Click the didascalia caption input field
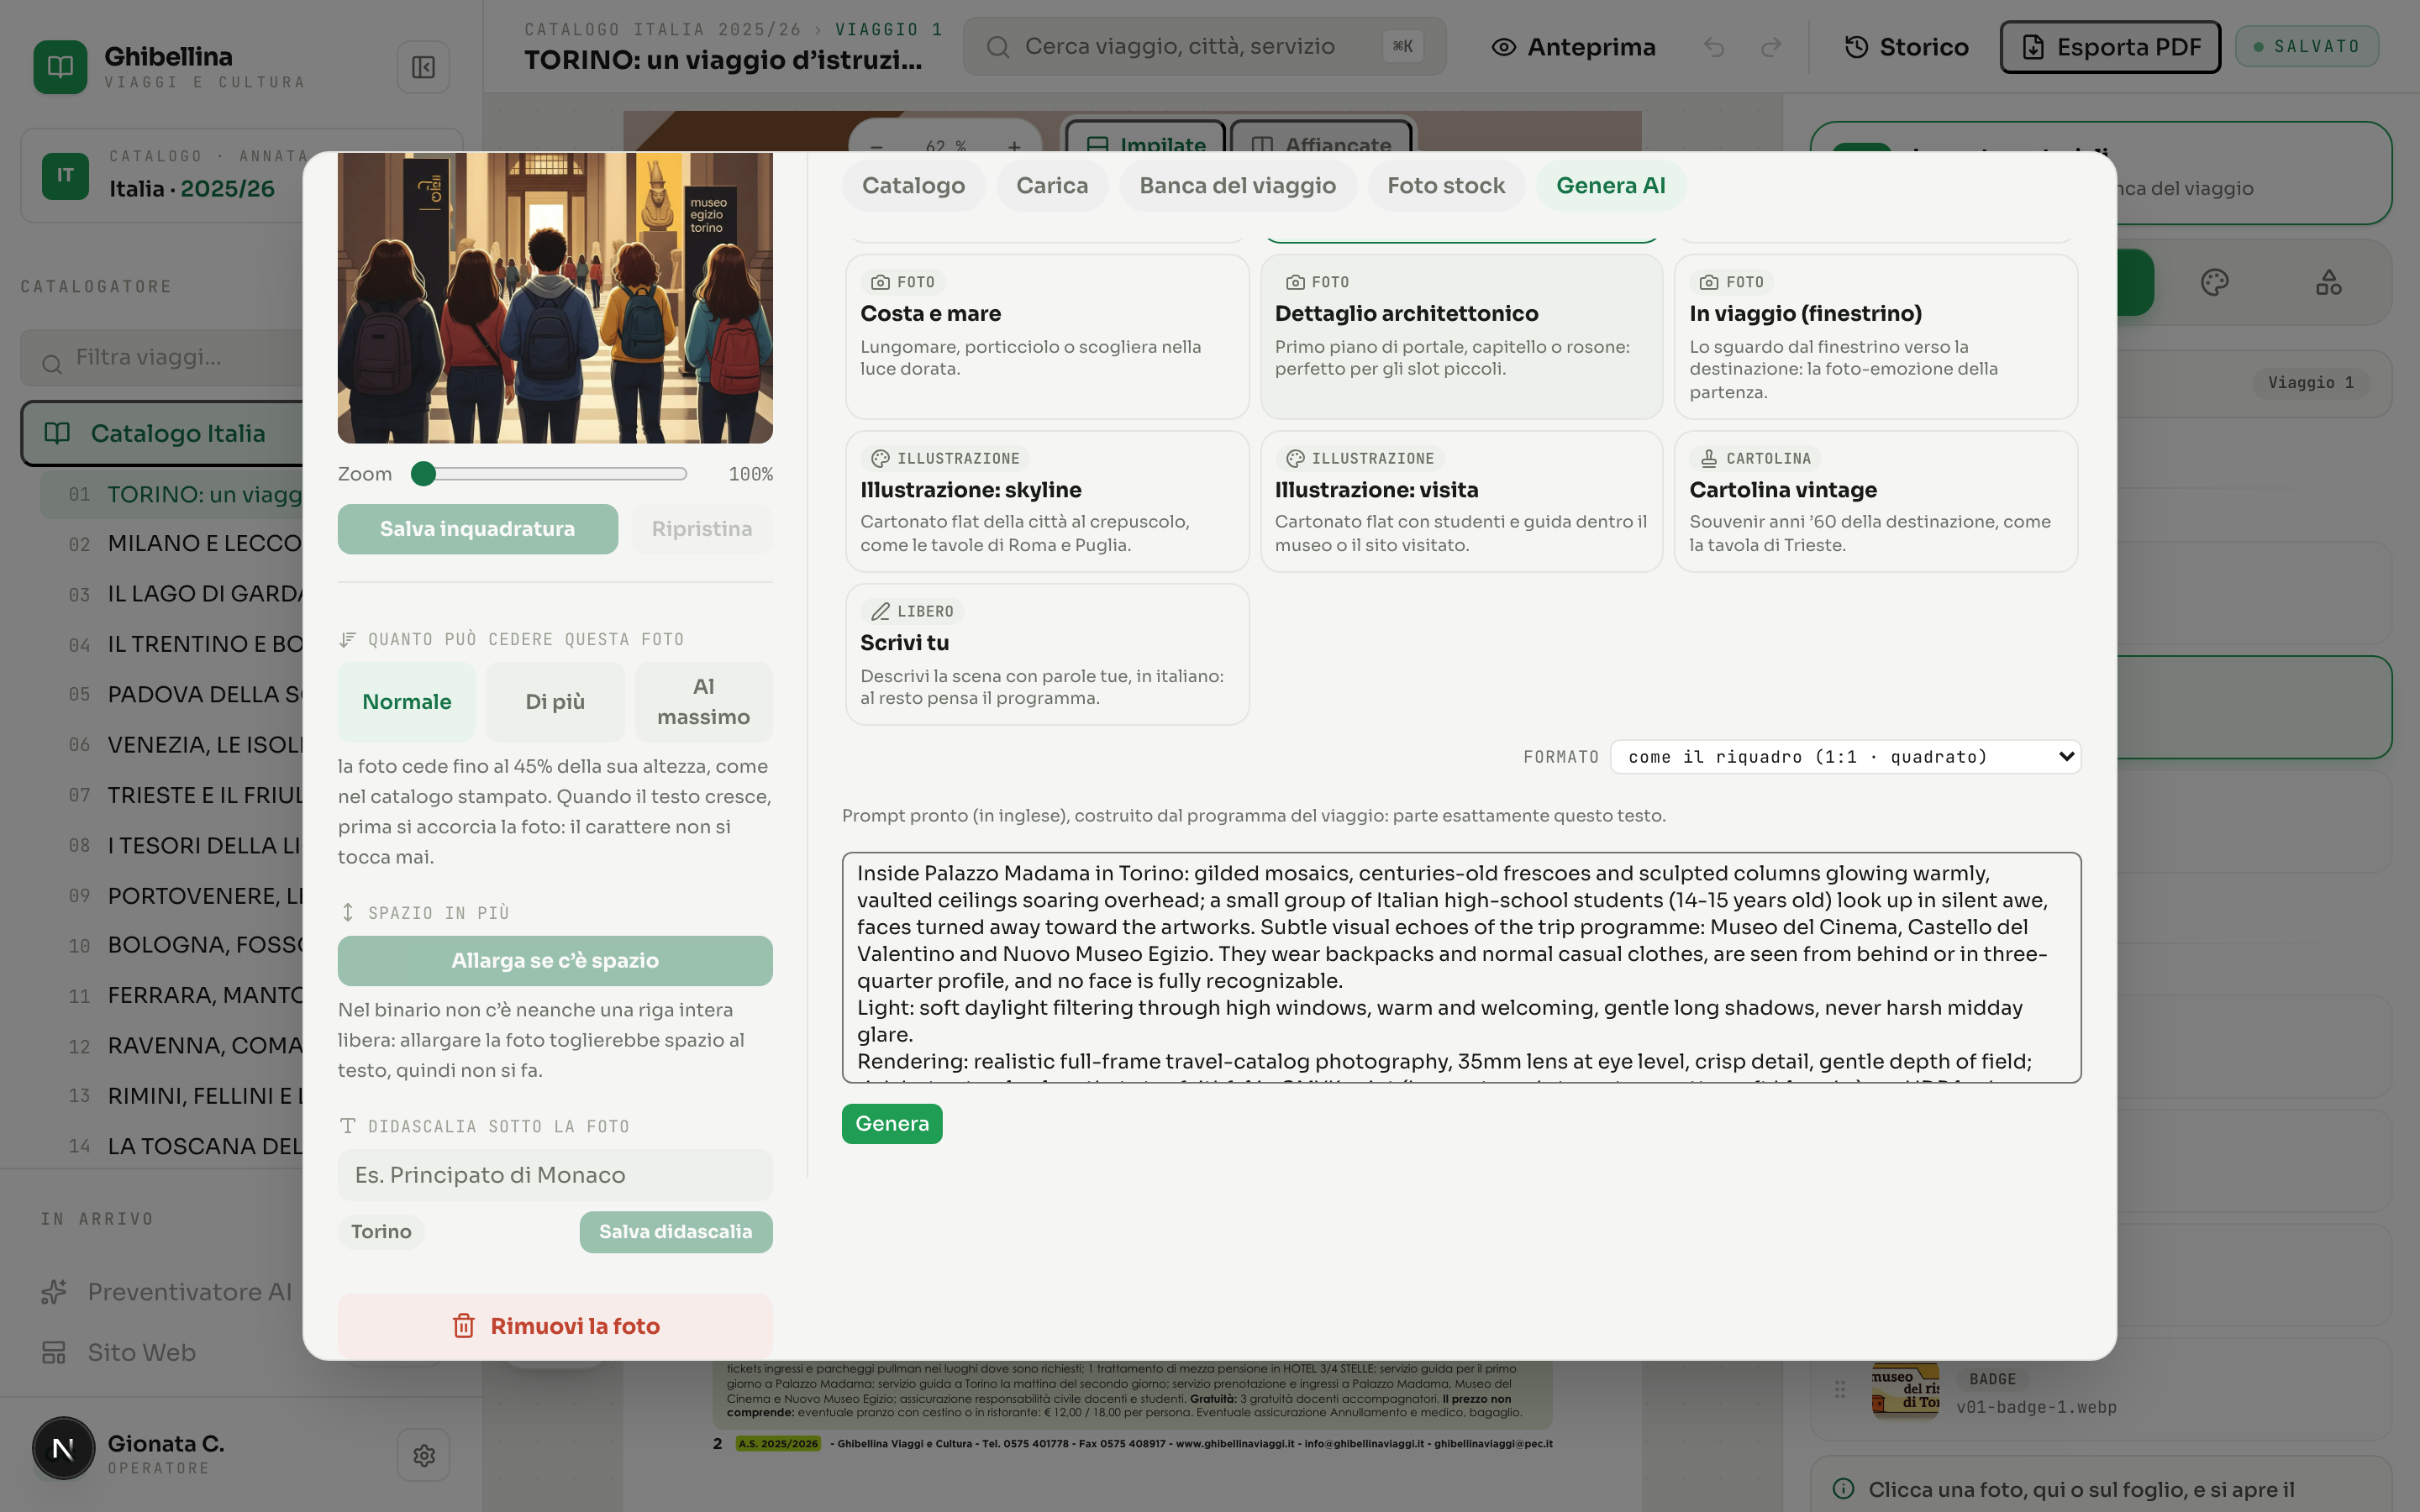Viewport: 2420px width, 1512px height. pos(555,1175)
